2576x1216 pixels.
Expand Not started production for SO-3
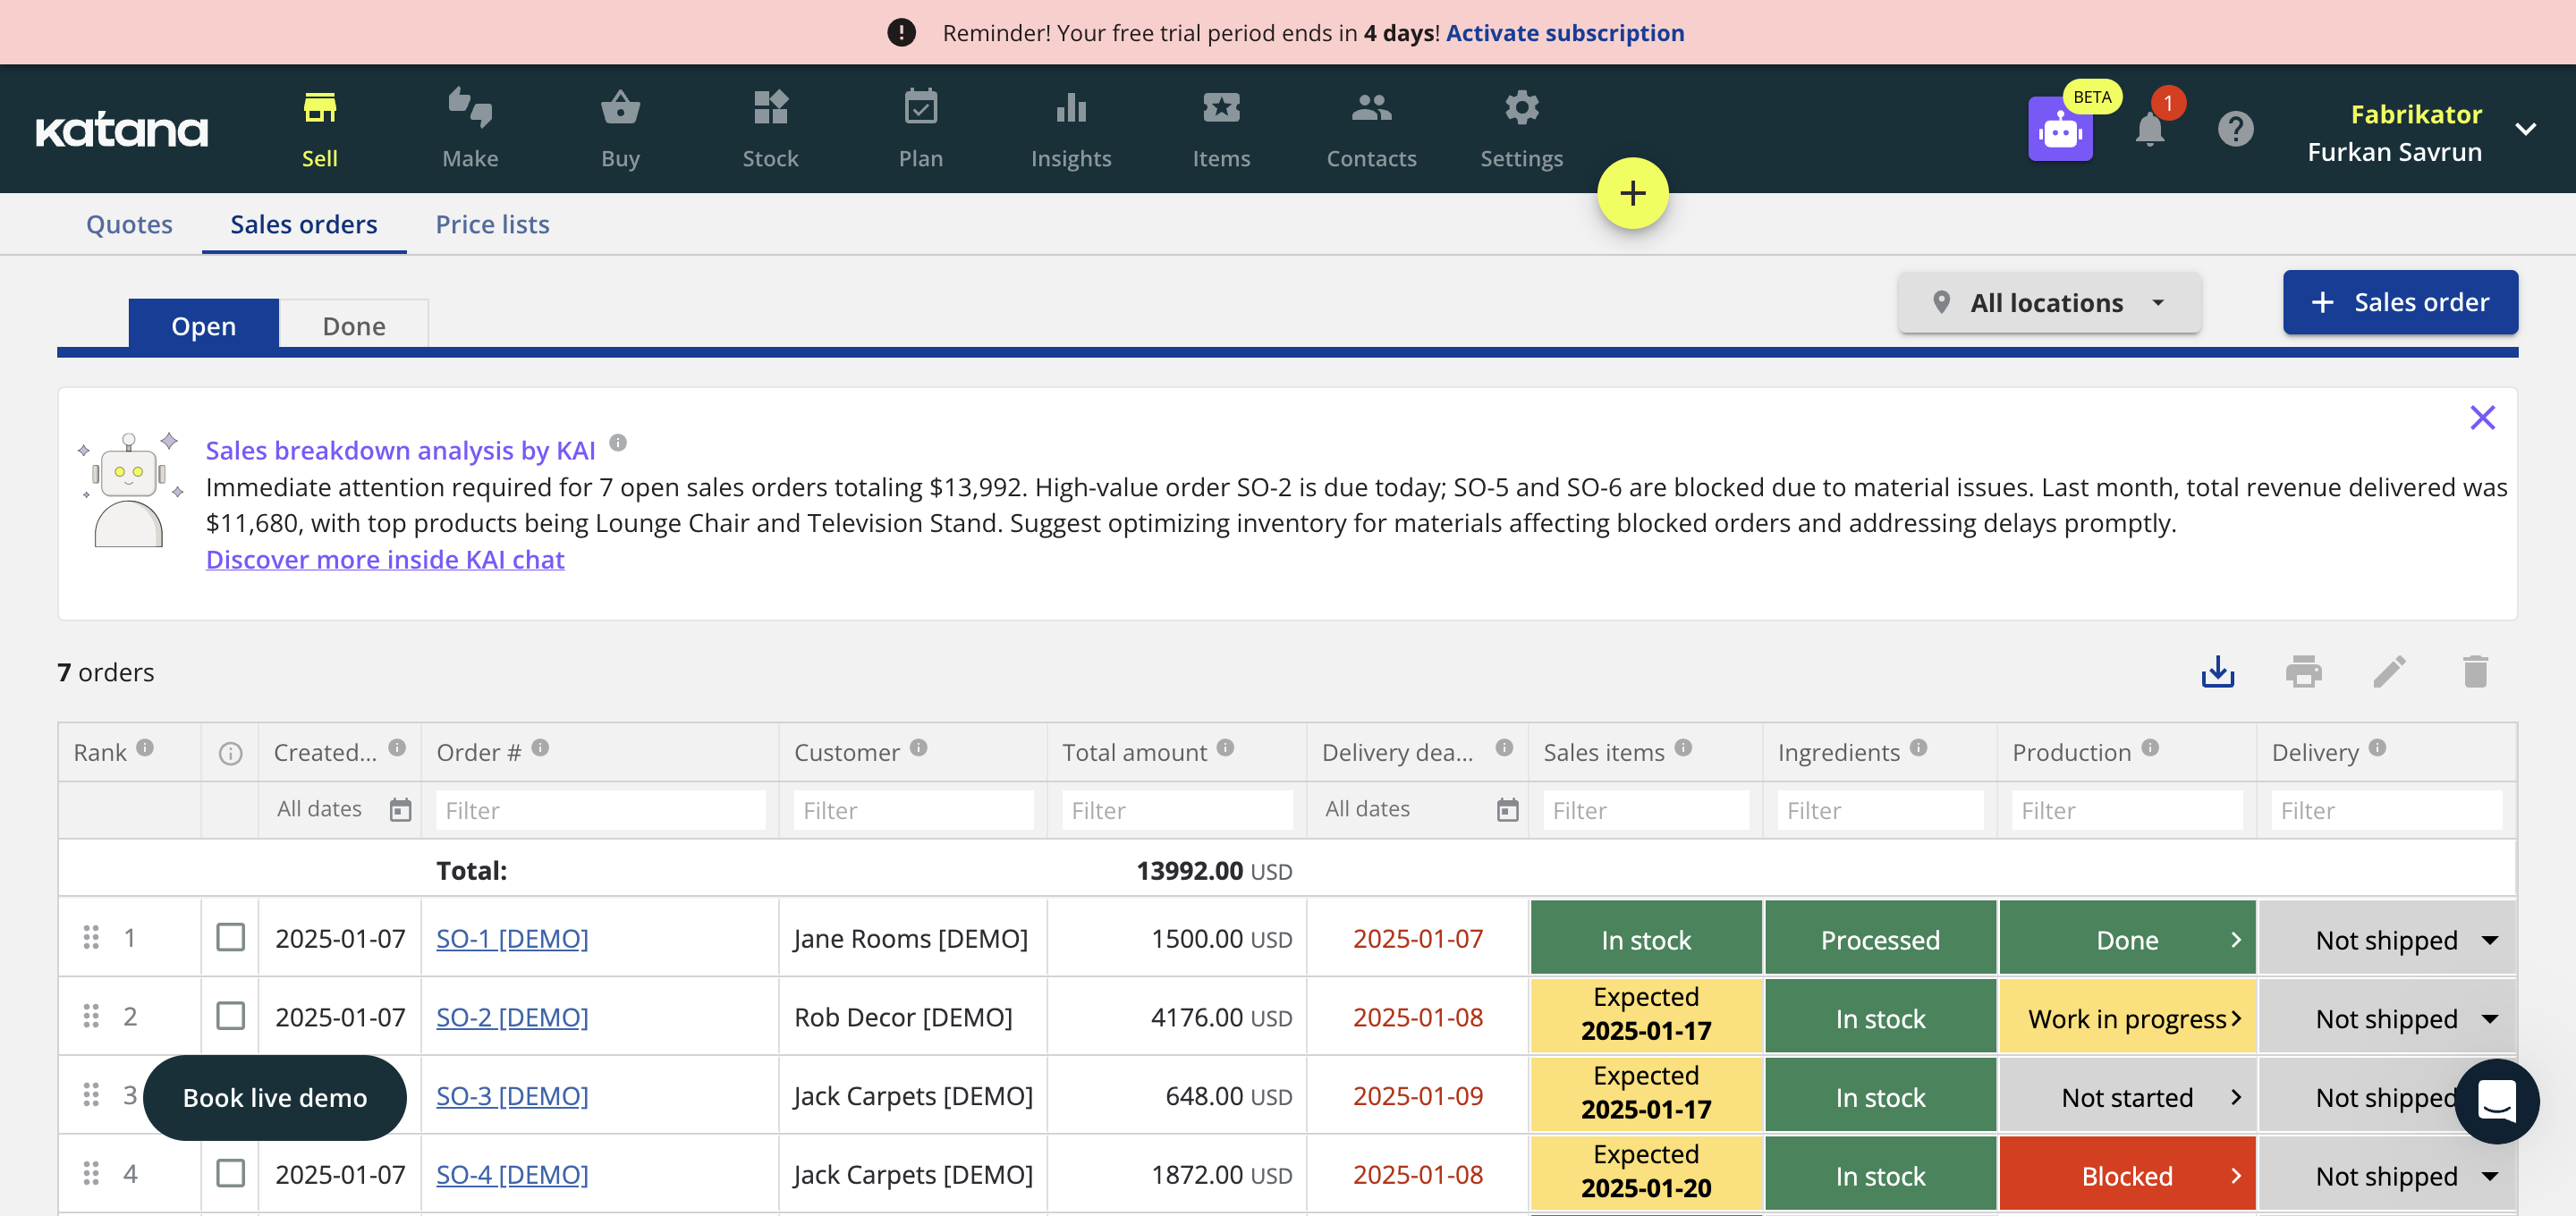[x=2235, y=1097]
